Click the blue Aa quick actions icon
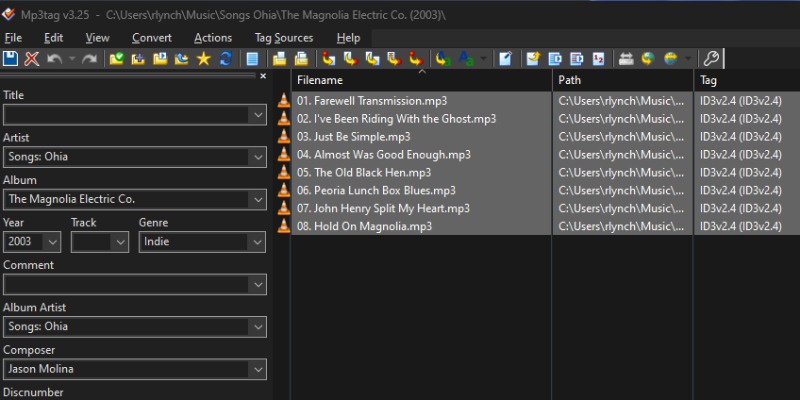Image resolution: width=800 pixels, height=400 pixels. coord(466,59)
